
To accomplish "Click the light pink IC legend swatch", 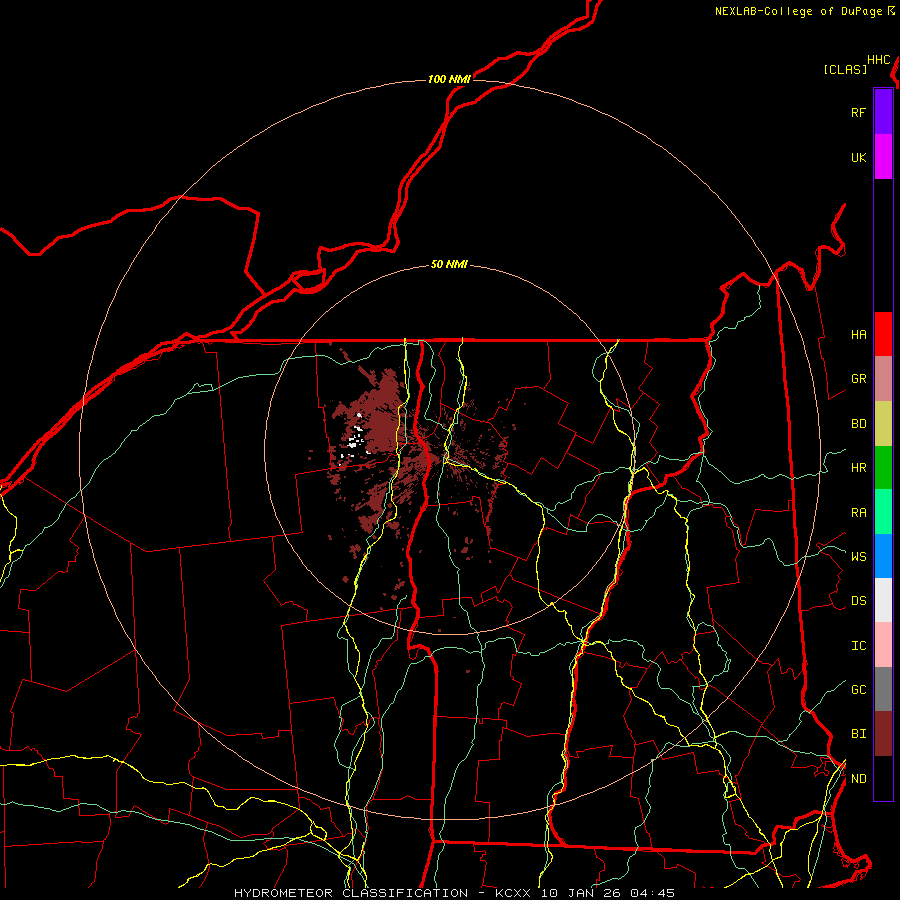I will point(883,645).
